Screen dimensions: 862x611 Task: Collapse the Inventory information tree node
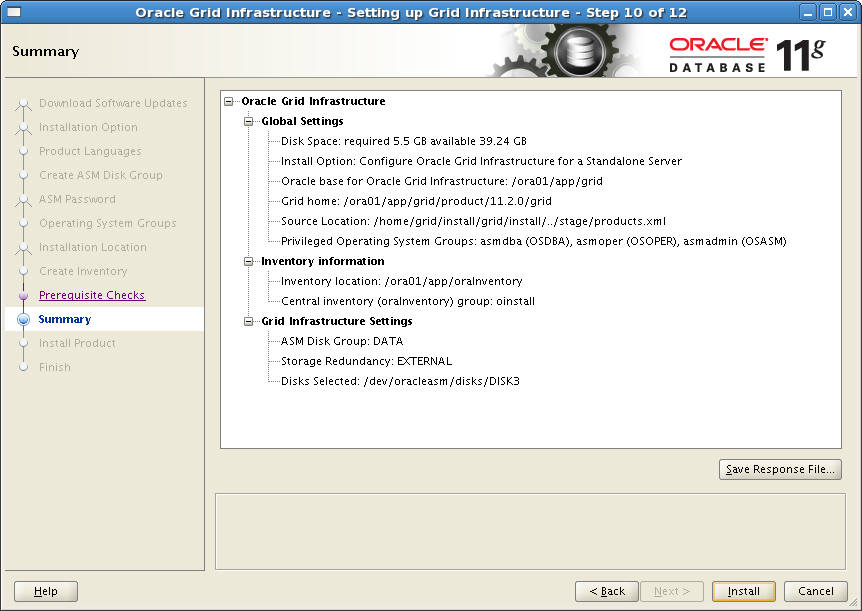pos(248,261)
